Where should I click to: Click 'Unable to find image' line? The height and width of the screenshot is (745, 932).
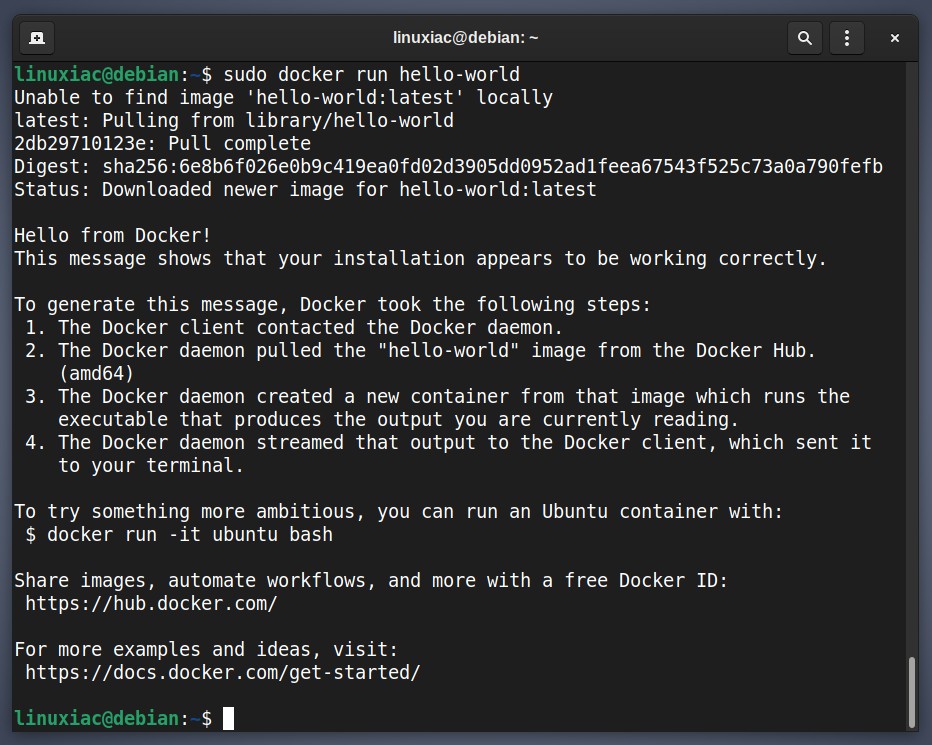[x=284, y=98]
